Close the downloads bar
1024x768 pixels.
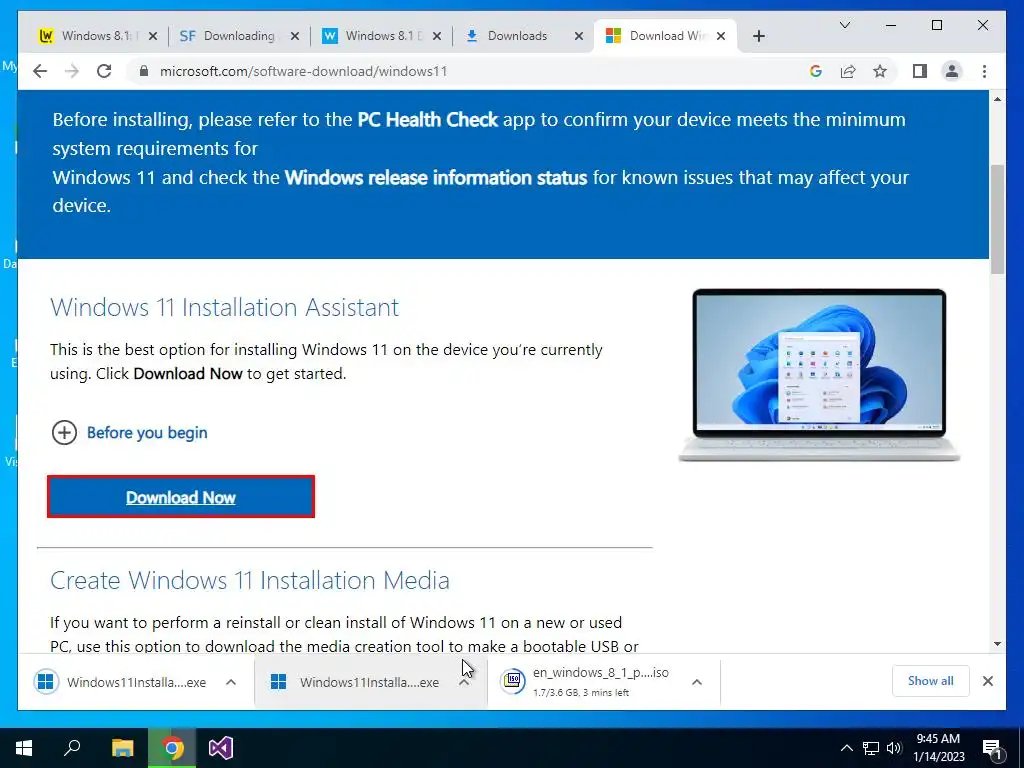tap(987, 680)
